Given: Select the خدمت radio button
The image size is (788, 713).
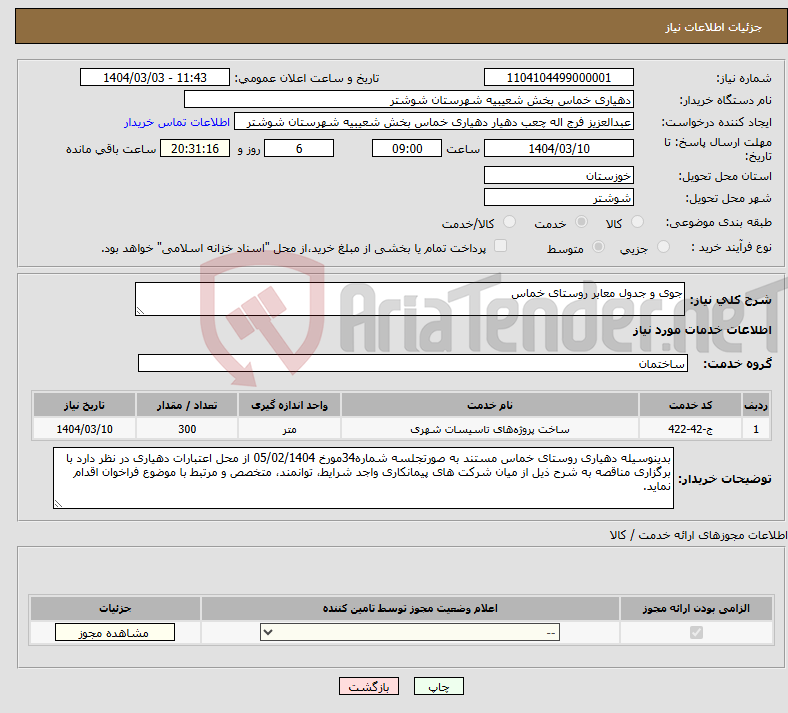Looking at the screenshot, I should (581, 222).
